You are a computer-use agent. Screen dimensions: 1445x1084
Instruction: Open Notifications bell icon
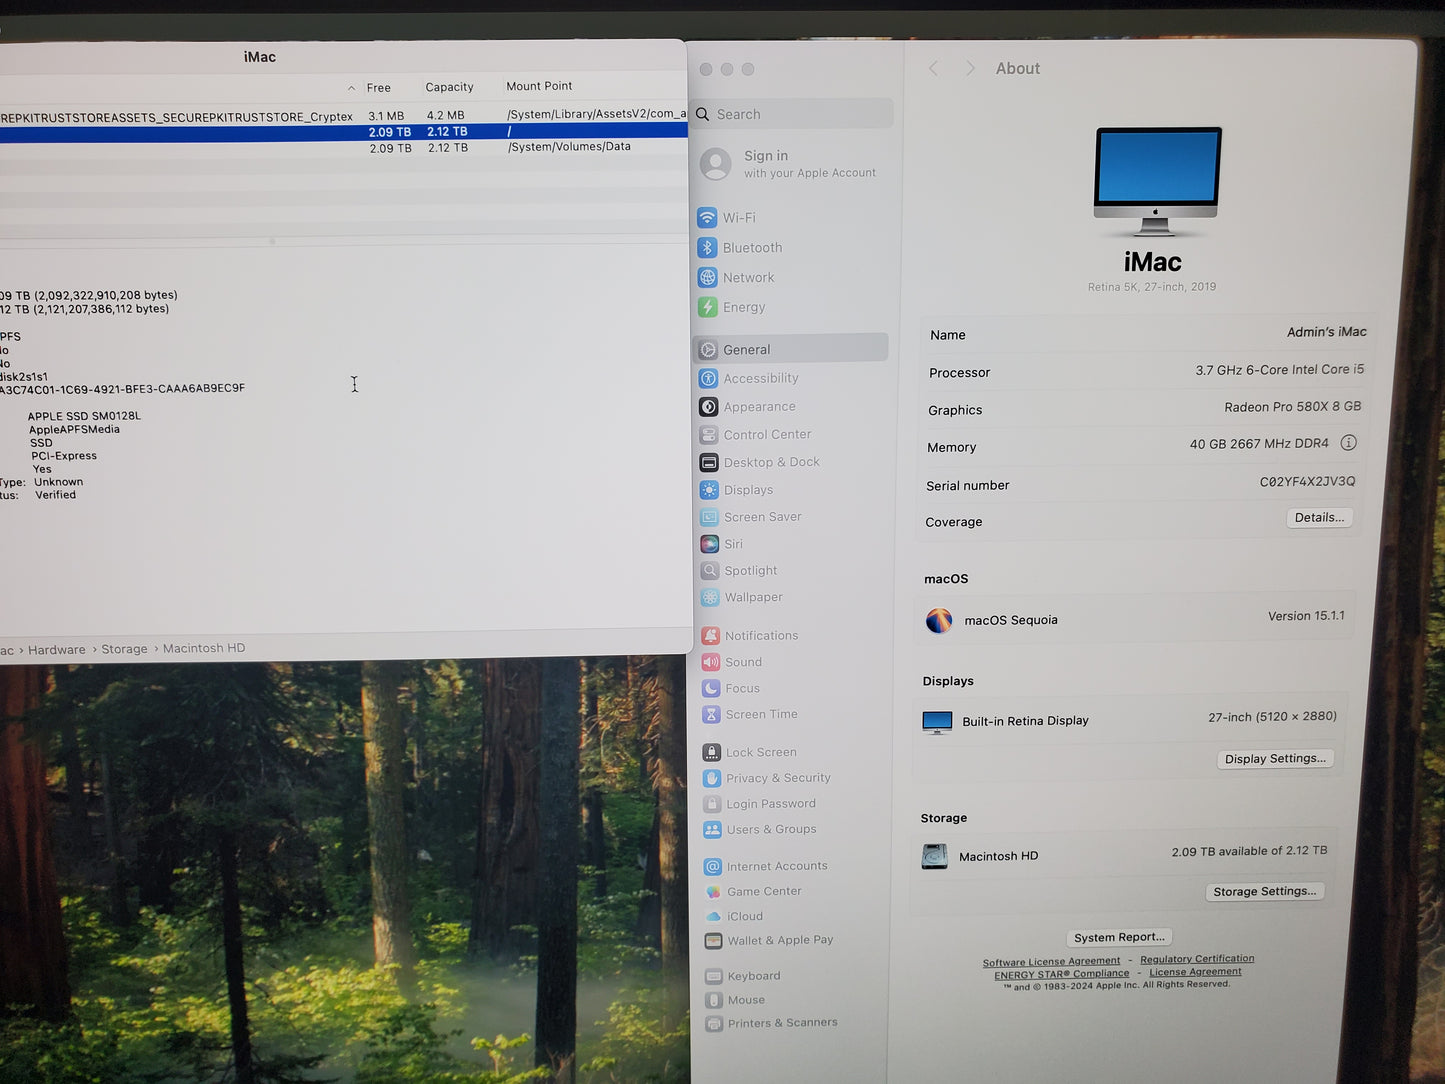pyautogui.click(x=711, y=636)
